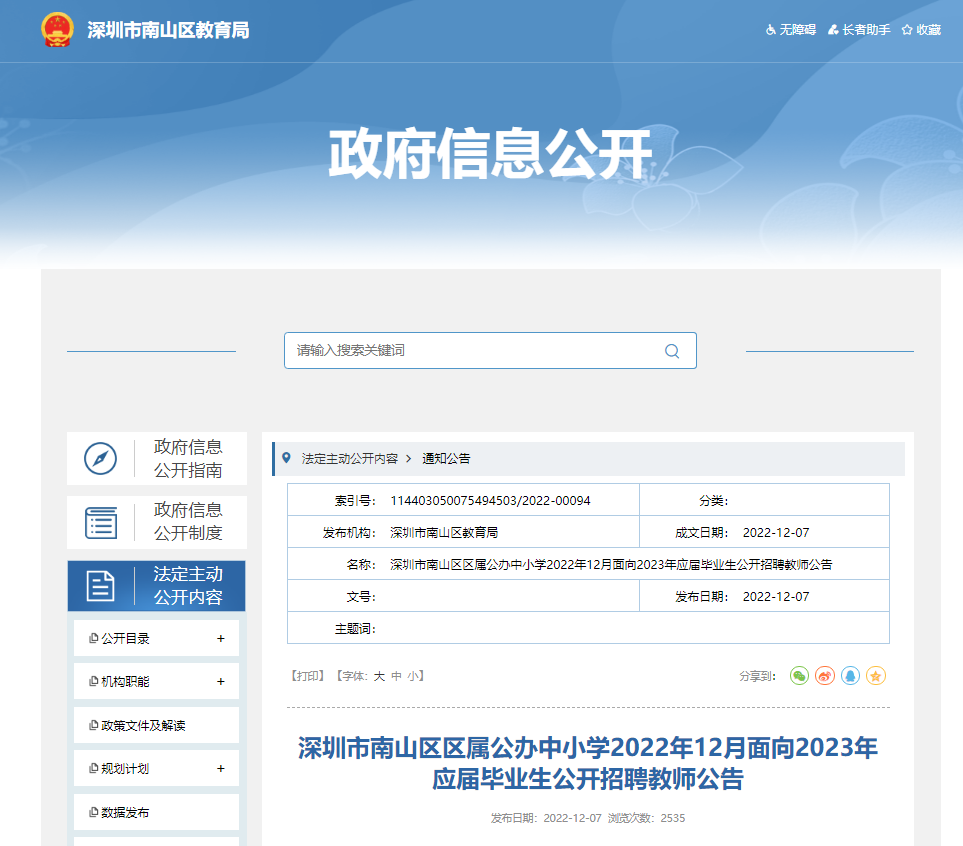Share the announcement to QQ
This screenshot has width=963, height=846.
pyautogui.click(x=850, y=676)
